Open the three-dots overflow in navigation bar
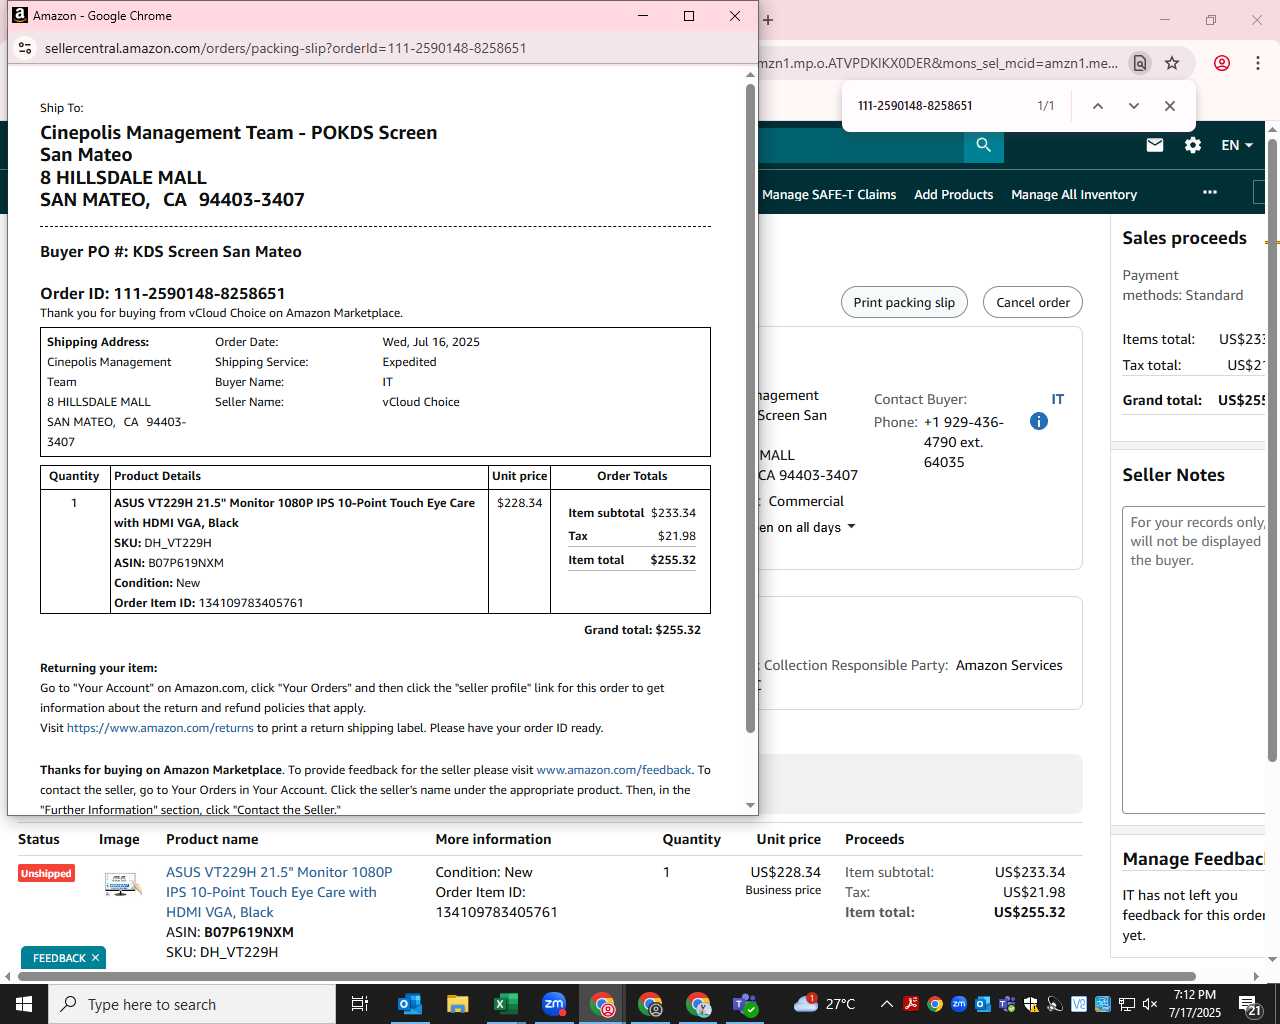 tap(1210, 192)
